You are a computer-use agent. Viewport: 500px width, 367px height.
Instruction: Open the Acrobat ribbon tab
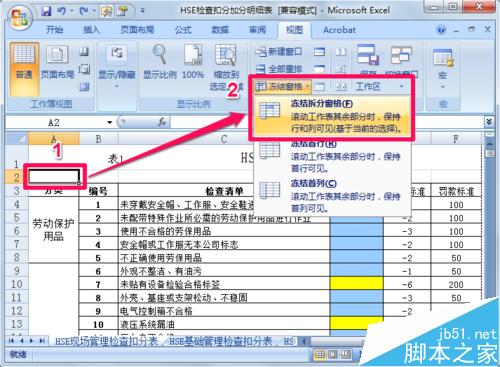point(339,30)
